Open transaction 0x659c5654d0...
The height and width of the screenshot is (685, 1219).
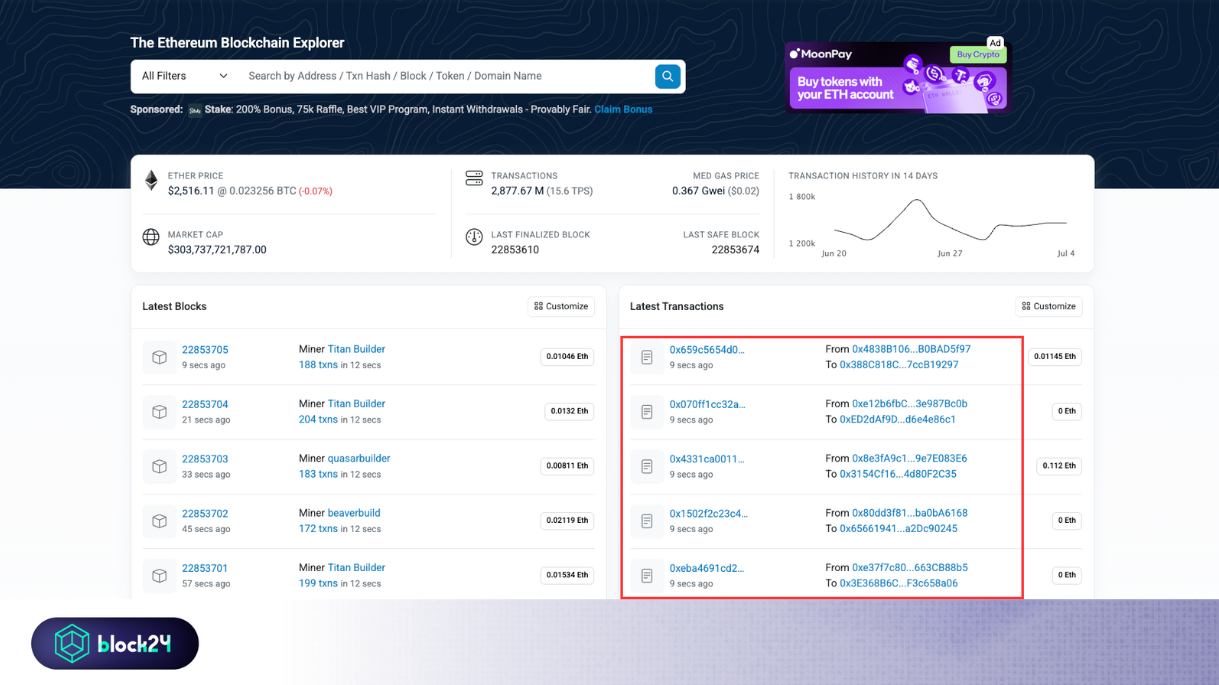(x=707, y=350)
